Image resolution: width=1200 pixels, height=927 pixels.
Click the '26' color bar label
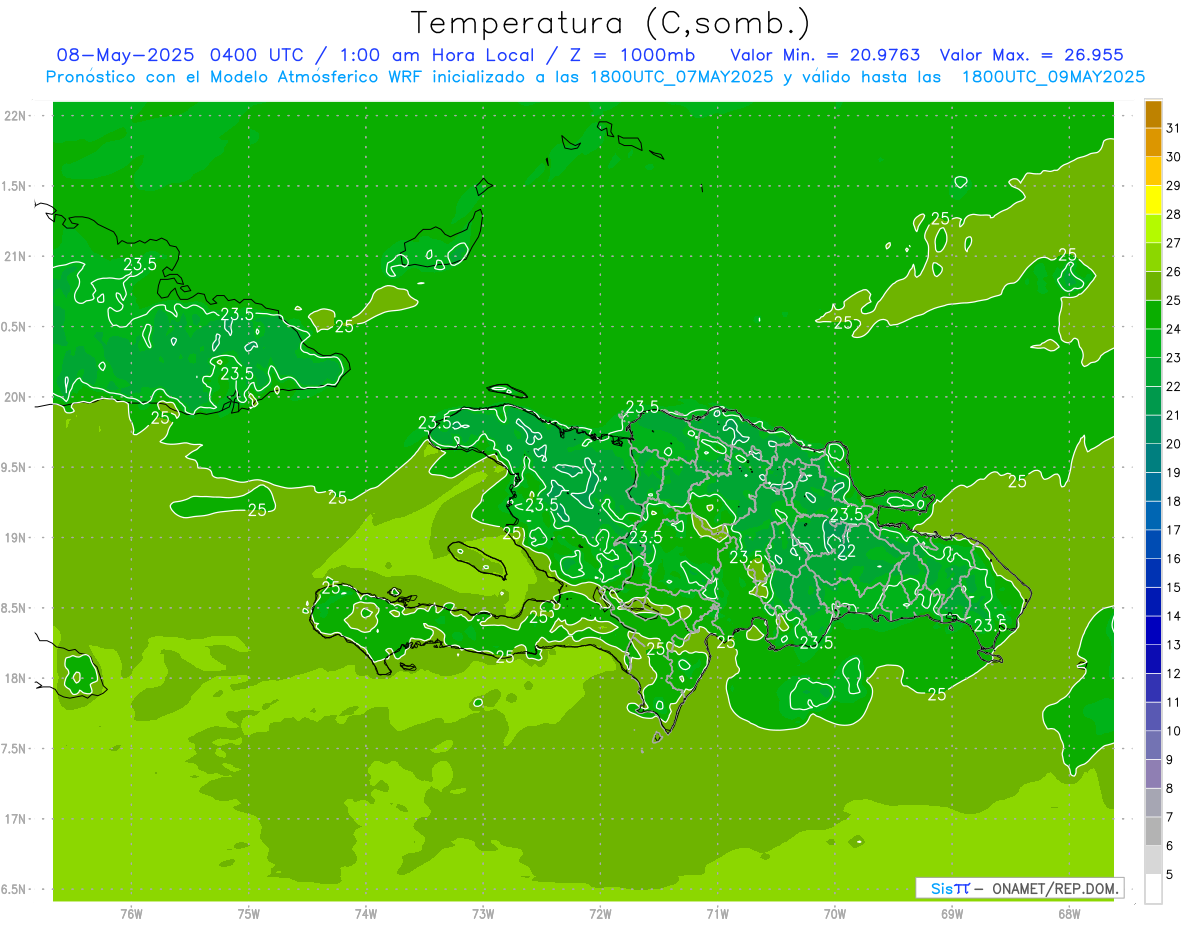1174,271
